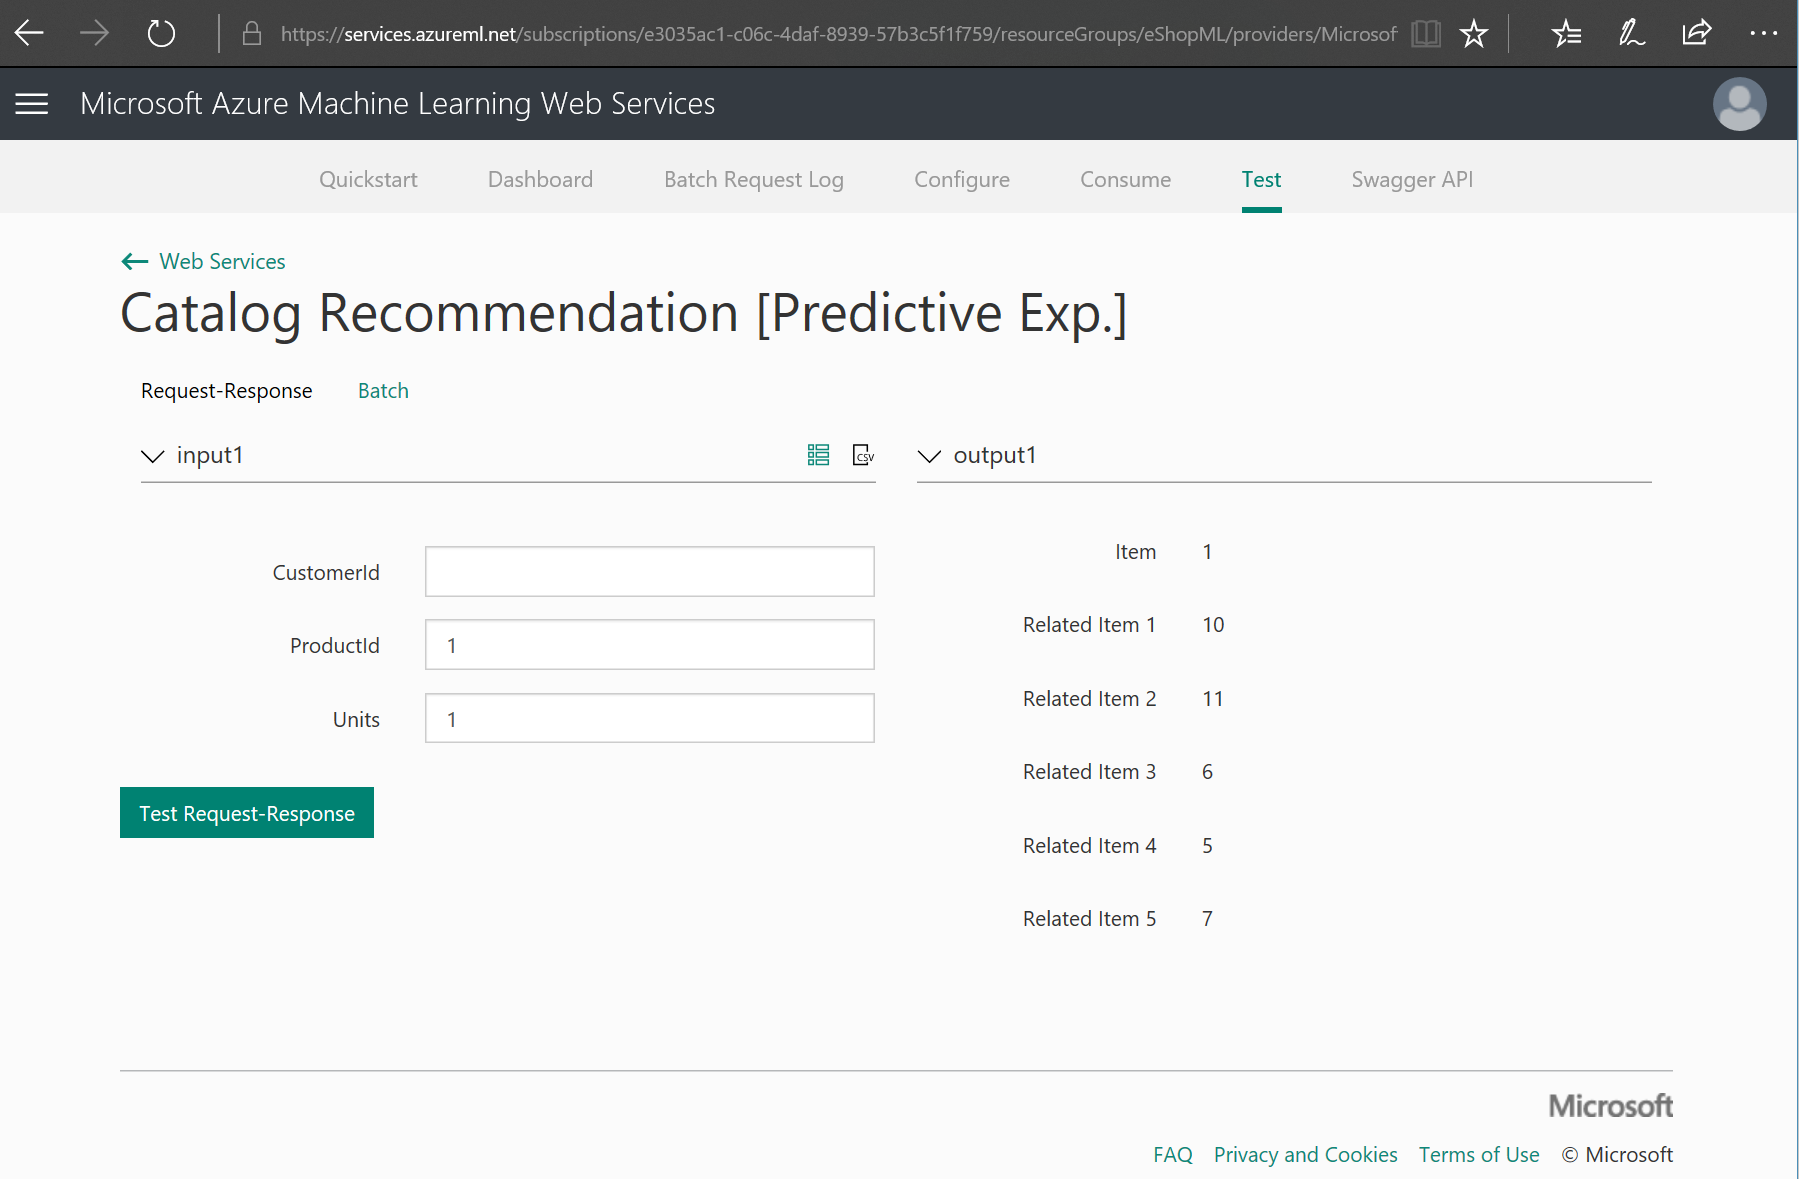
Task: Collapse the input1 section
Action: pyautogui.click(x=152, y=456)
